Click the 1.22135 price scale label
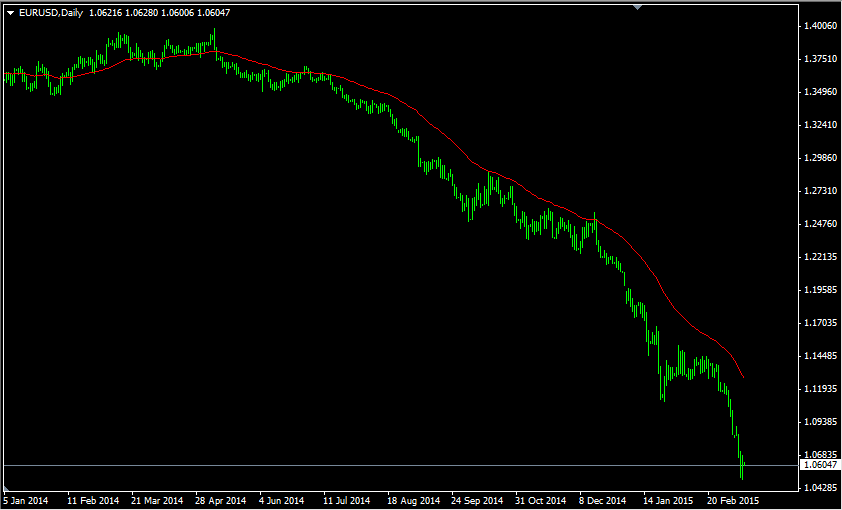The image size is (842, 510). click(x=821, y=257)
